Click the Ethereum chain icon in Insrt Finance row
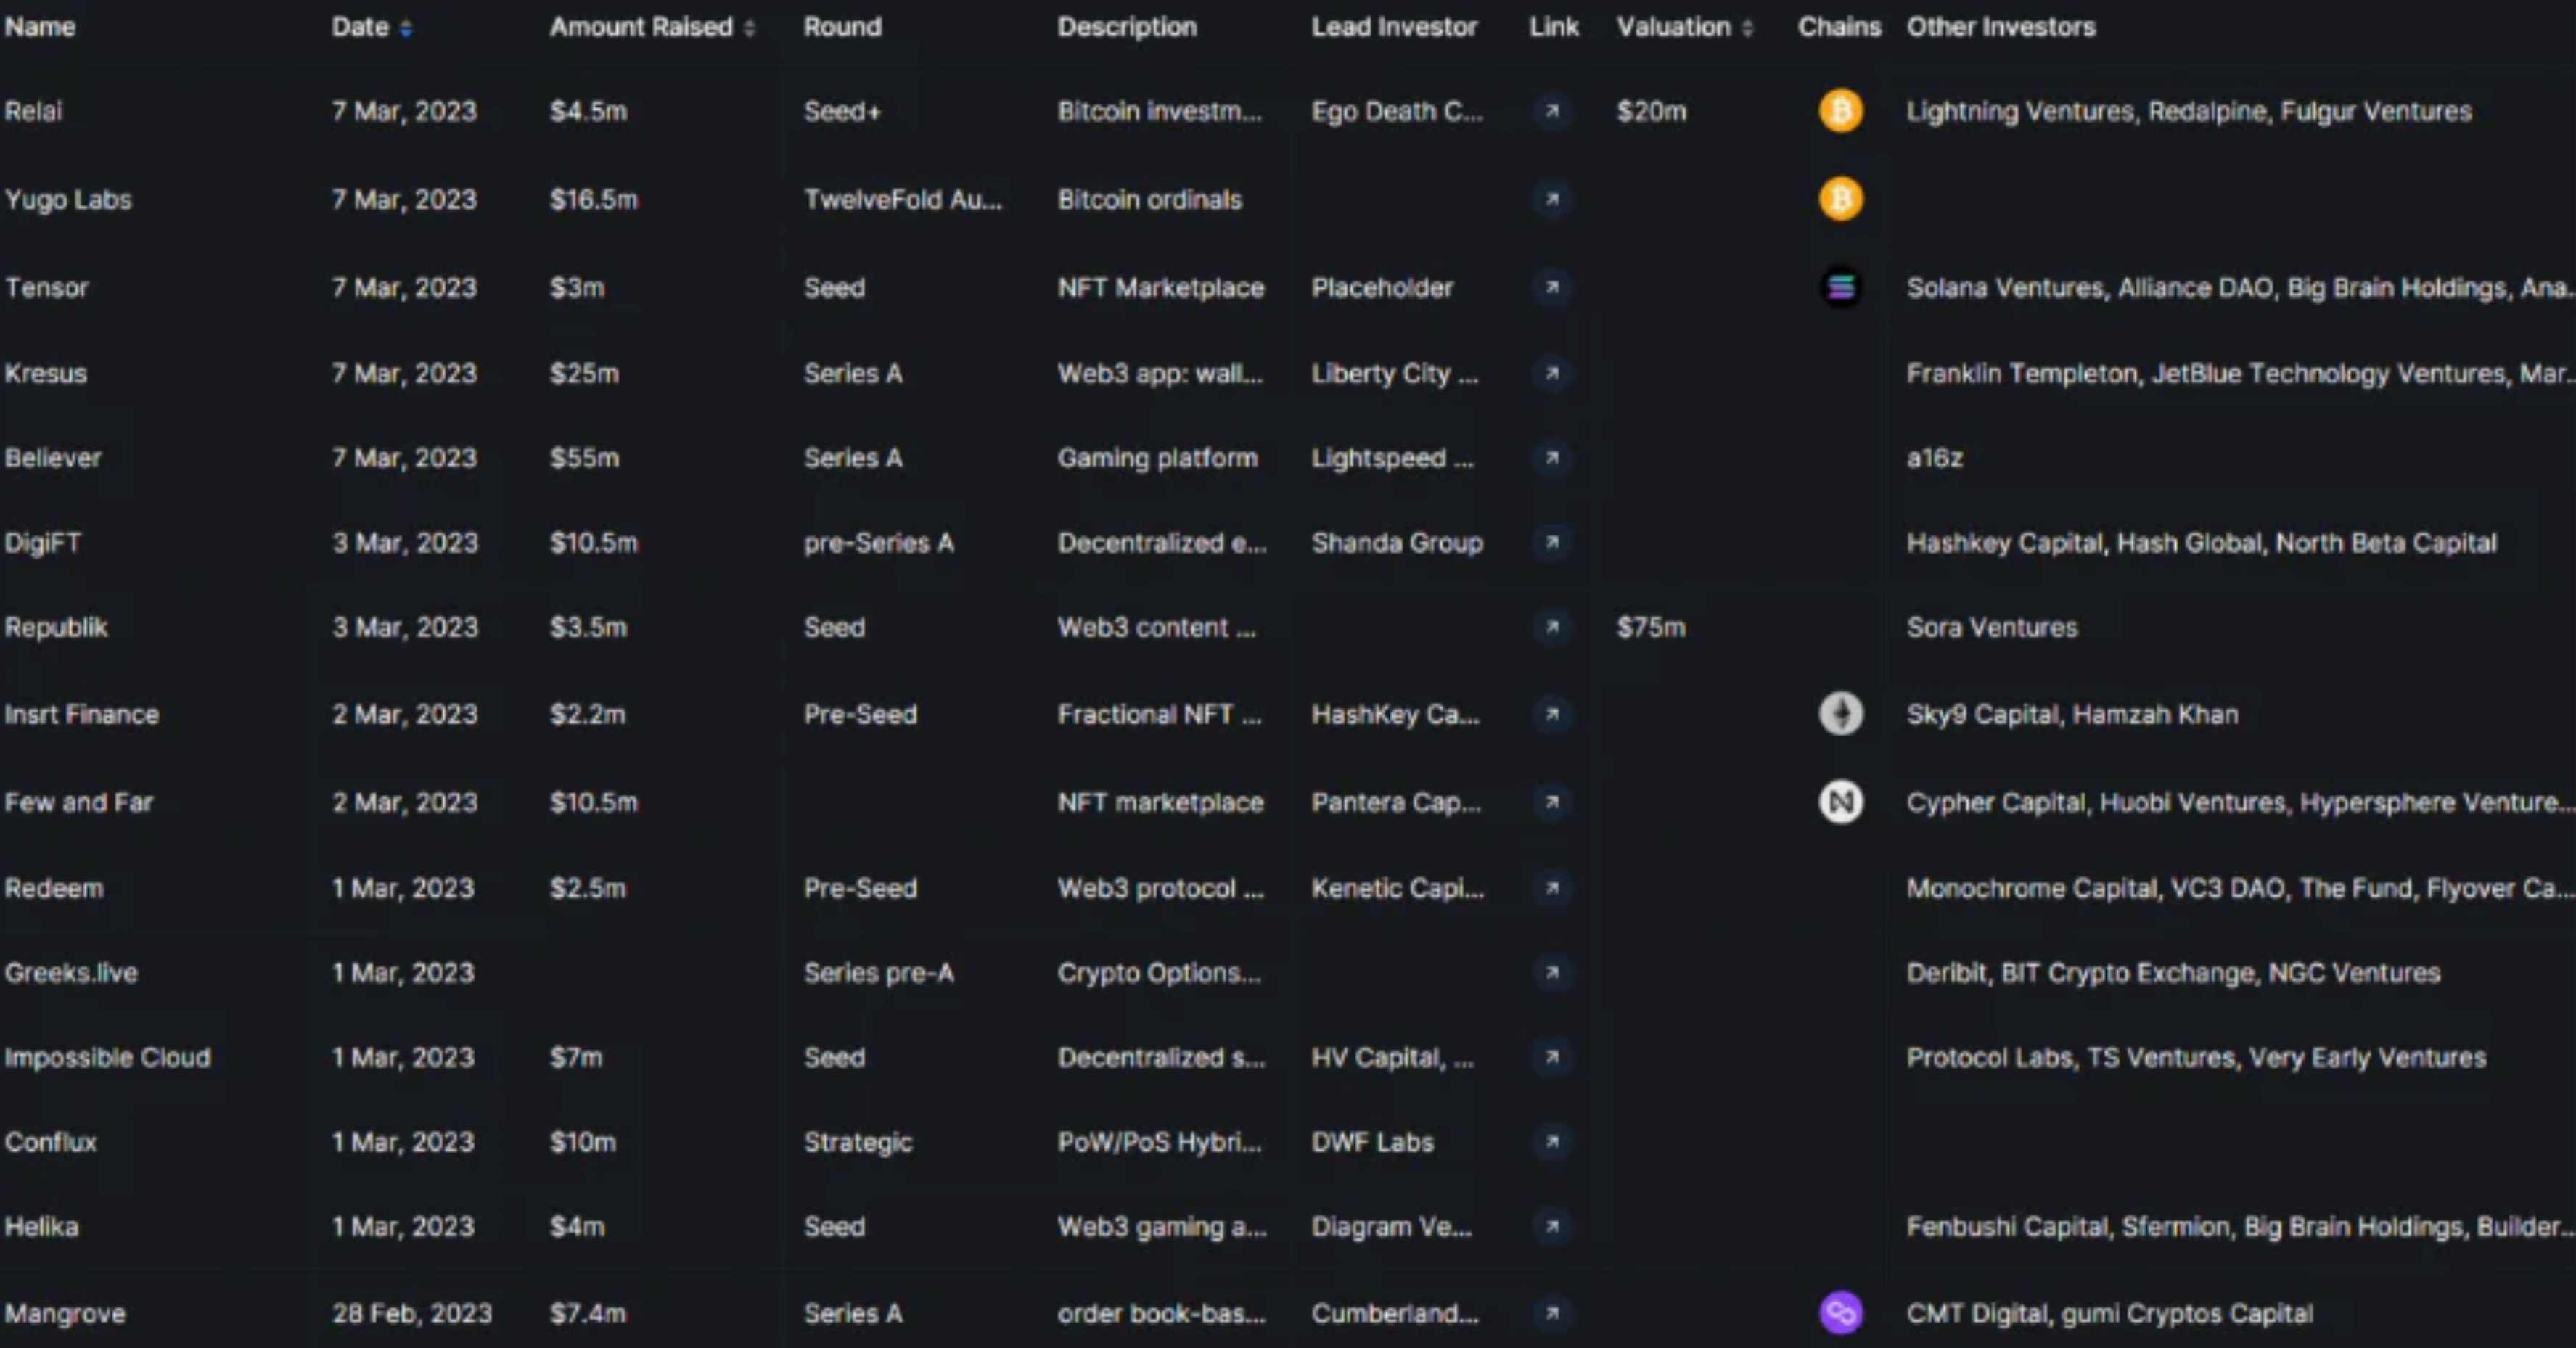This screenshot has height=1348, width=2576. click(1840, 714)
